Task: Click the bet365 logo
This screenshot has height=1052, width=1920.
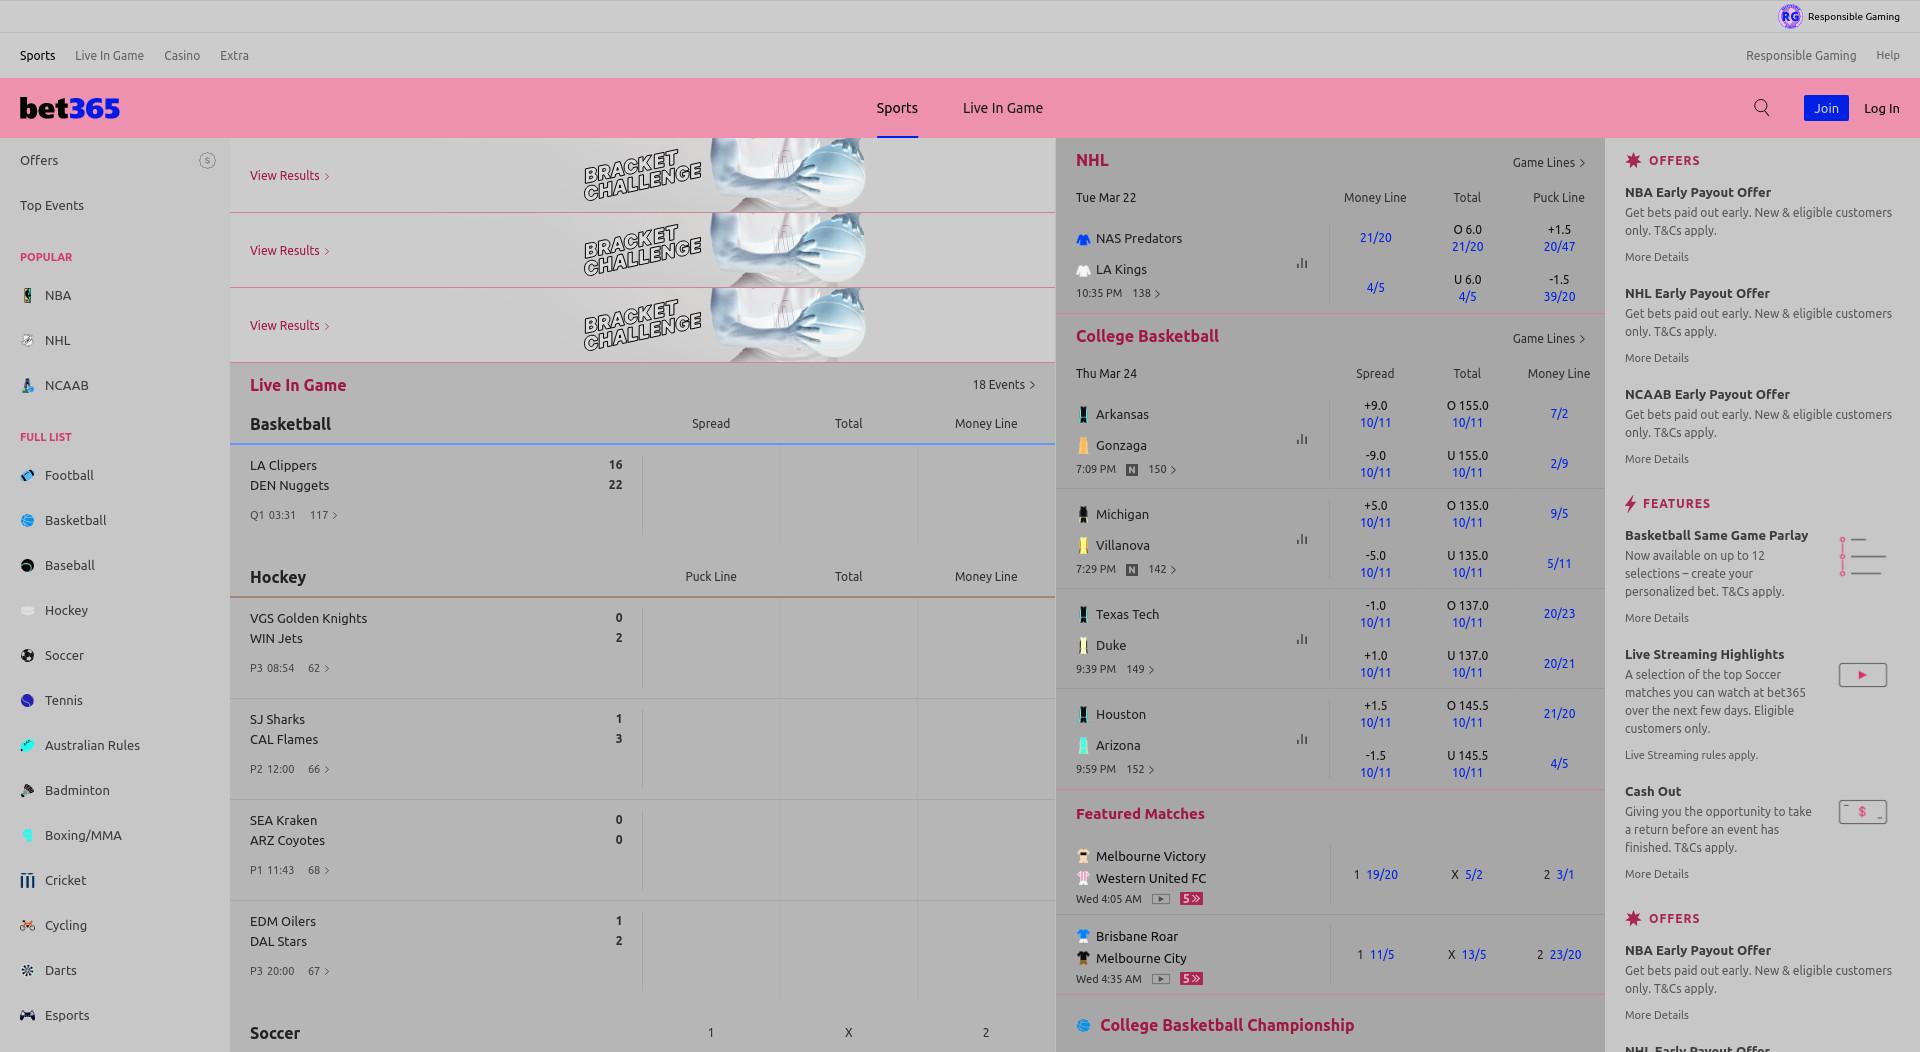Action: [x=70, y=108]
